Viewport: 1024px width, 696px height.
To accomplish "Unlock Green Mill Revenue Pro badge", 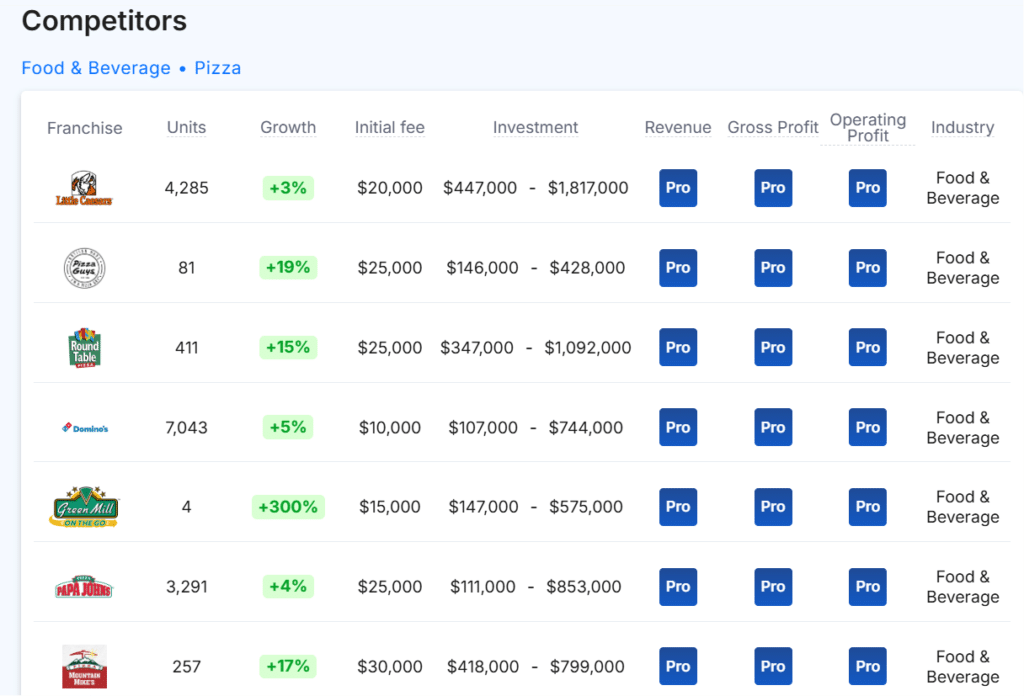I will click(x=678, y=507).
